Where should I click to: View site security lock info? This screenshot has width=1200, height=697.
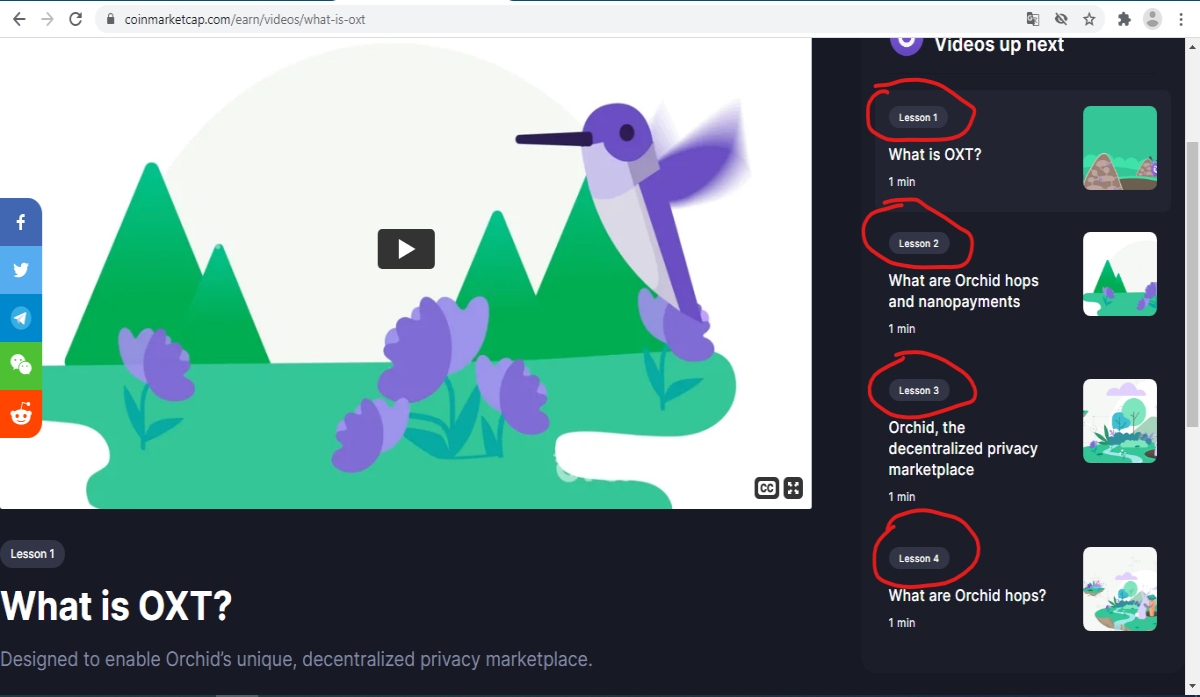click(x=111, y=19)
